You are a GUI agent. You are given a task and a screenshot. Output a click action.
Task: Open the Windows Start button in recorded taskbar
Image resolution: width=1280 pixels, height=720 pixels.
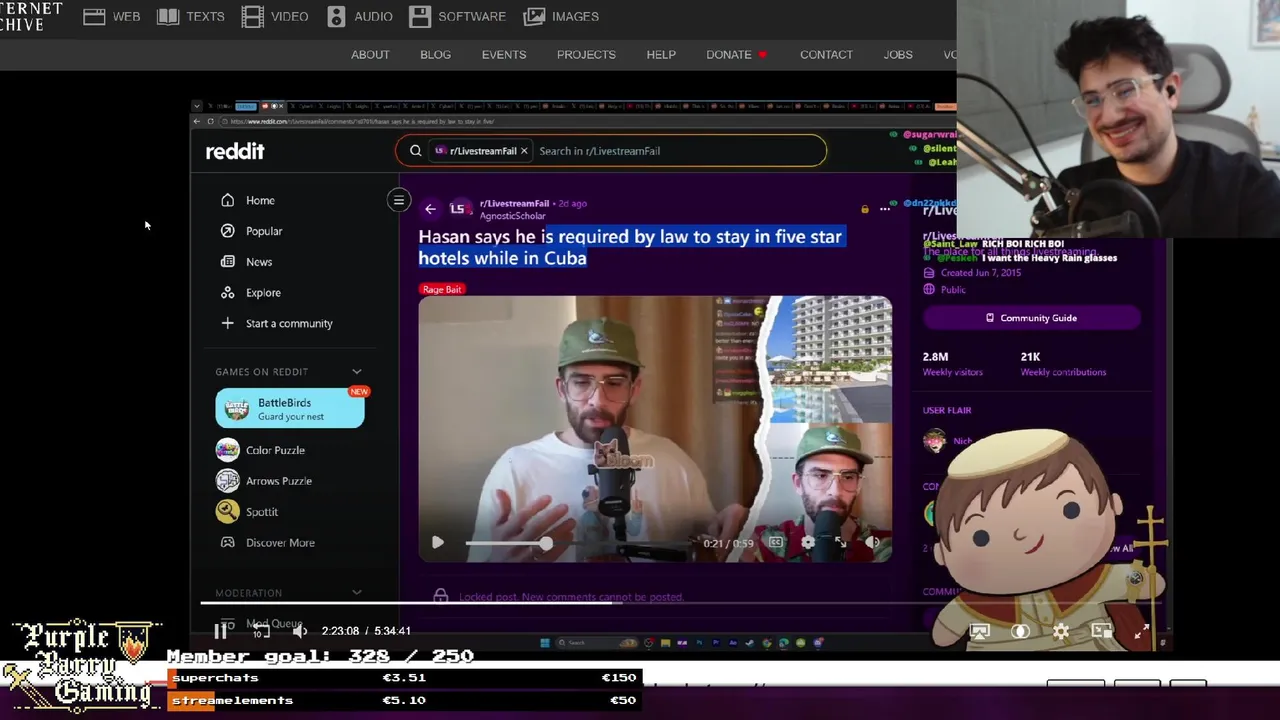coord(544,643)
